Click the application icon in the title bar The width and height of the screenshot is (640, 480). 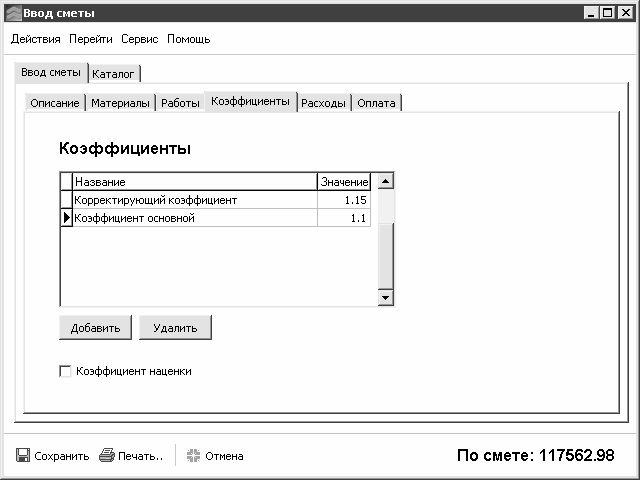[14, 13]
